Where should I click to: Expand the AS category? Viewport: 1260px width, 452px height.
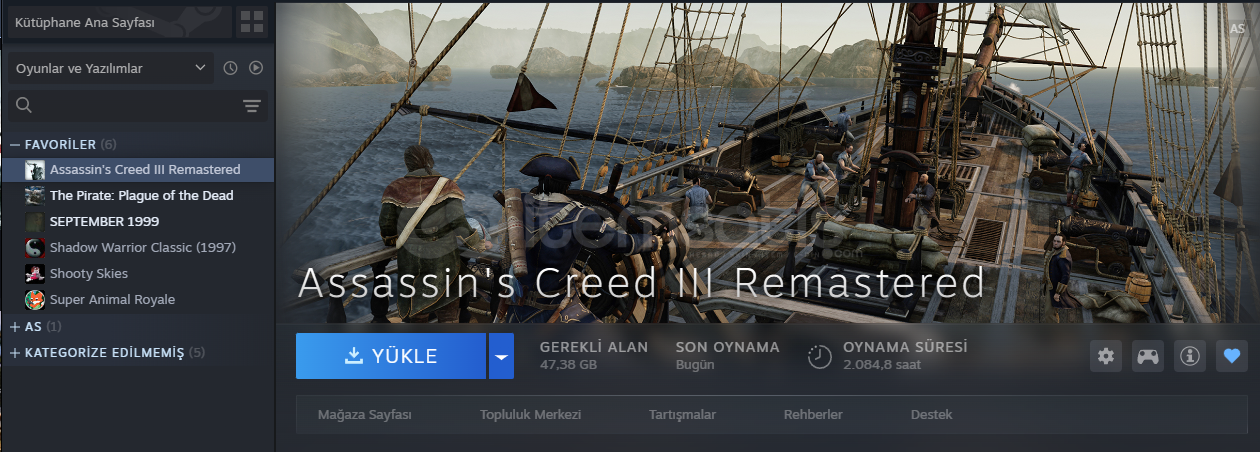click(15, 327)
